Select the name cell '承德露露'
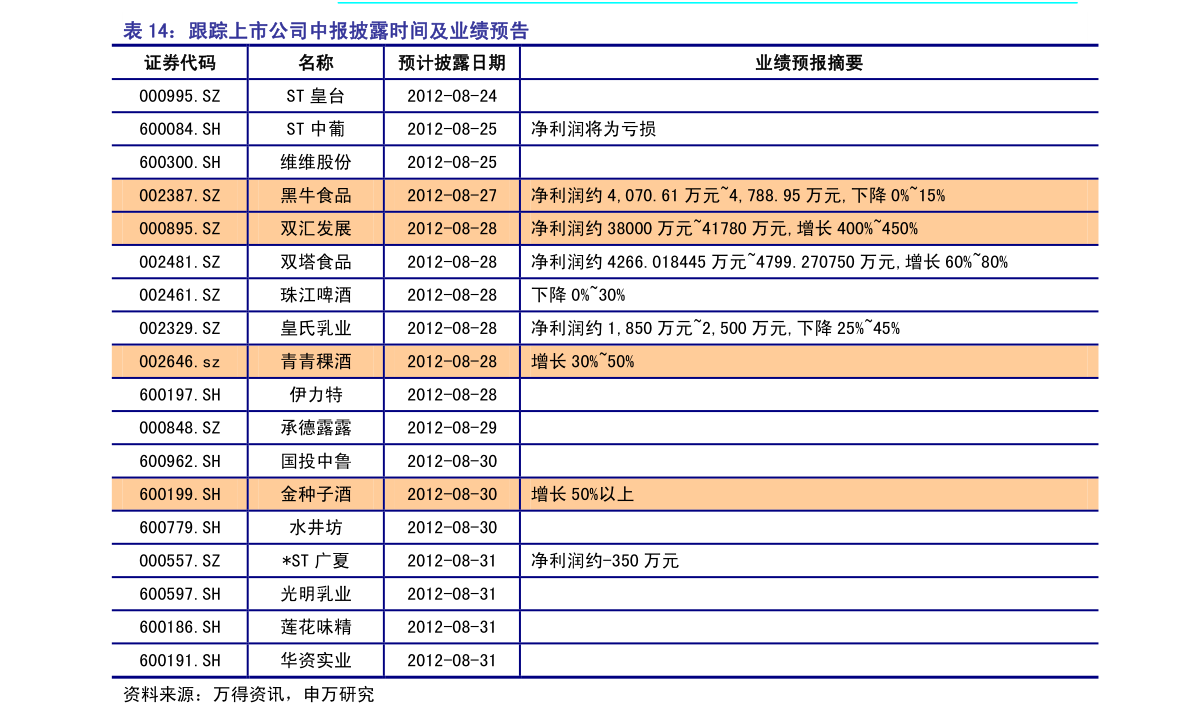The image size is (1191, 723). (316, 428)
